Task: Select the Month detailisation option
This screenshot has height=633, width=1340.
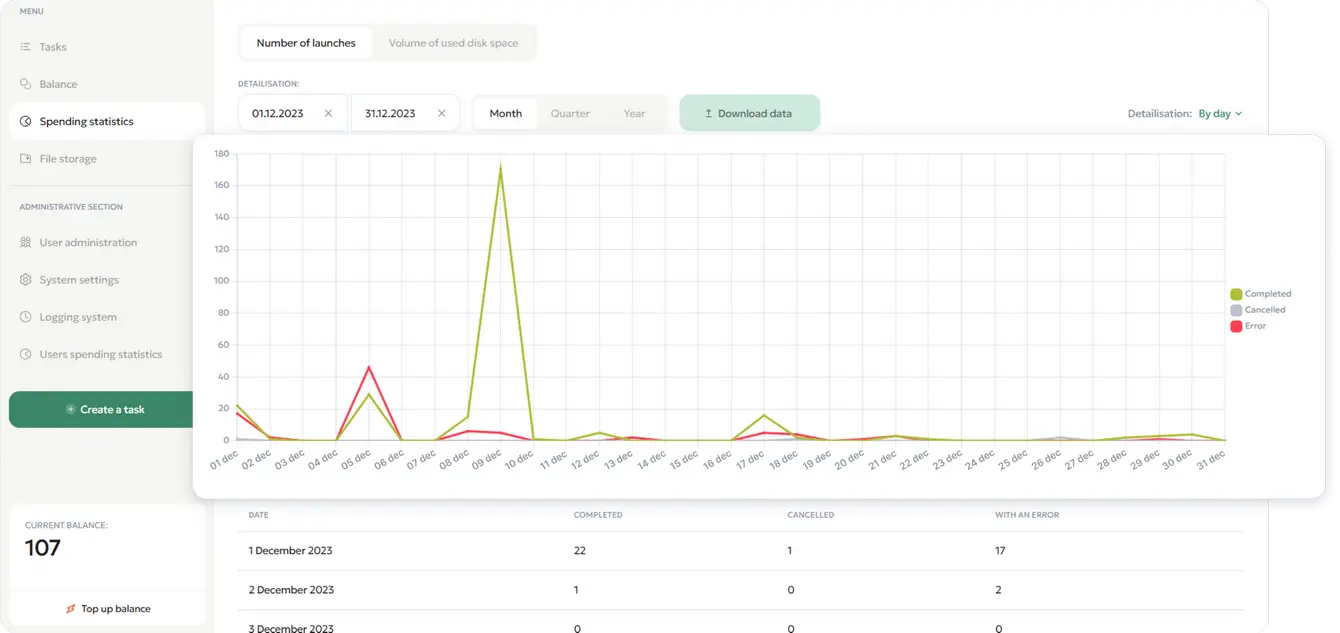Action: (506, 113)
